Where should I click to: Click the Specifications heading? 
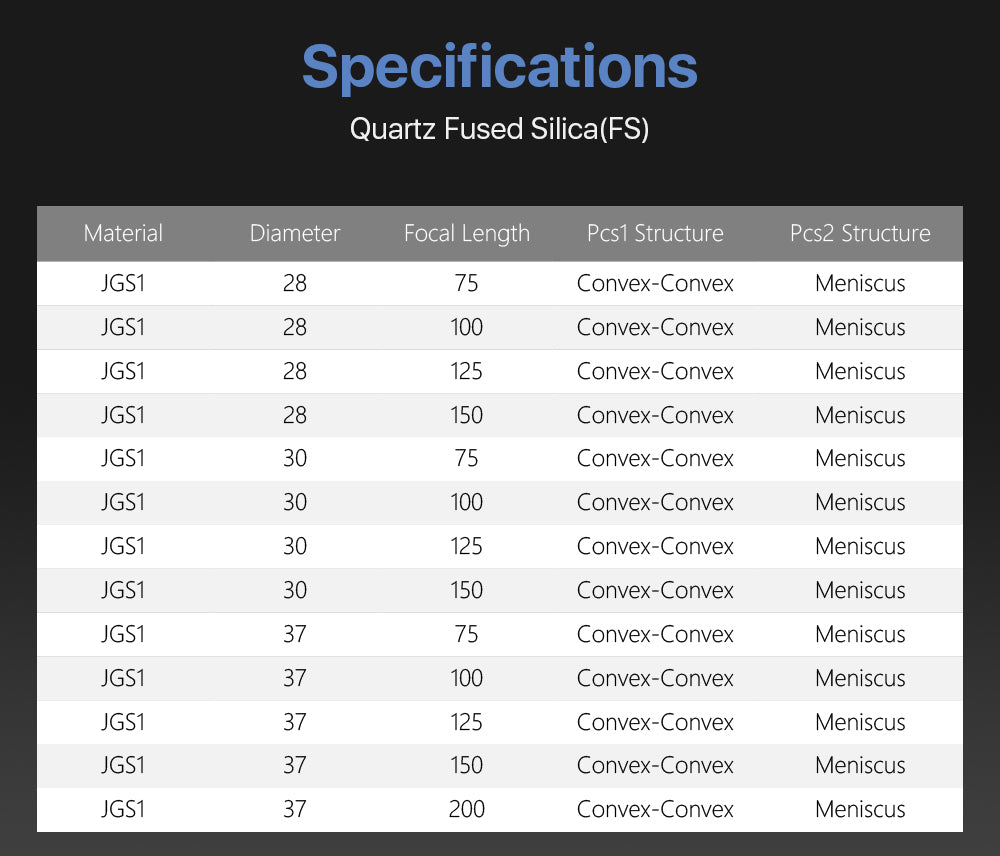pos(499,66)
